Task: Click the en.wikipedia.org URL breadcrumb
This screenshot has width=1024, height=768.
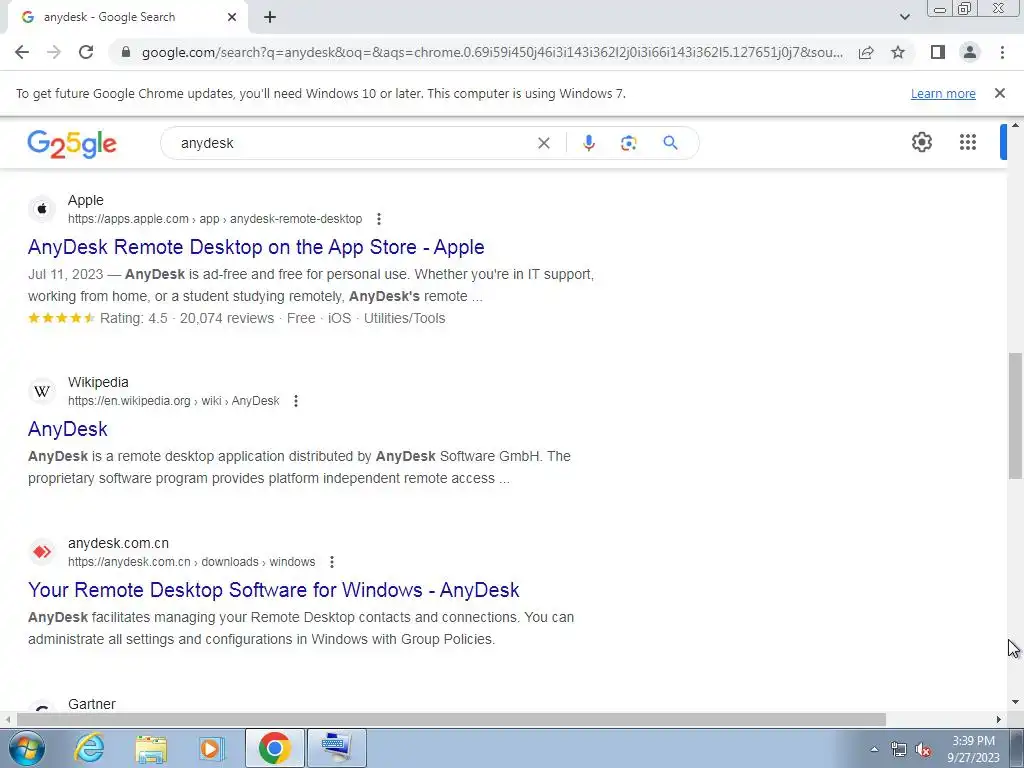Action: coord(174,401)
